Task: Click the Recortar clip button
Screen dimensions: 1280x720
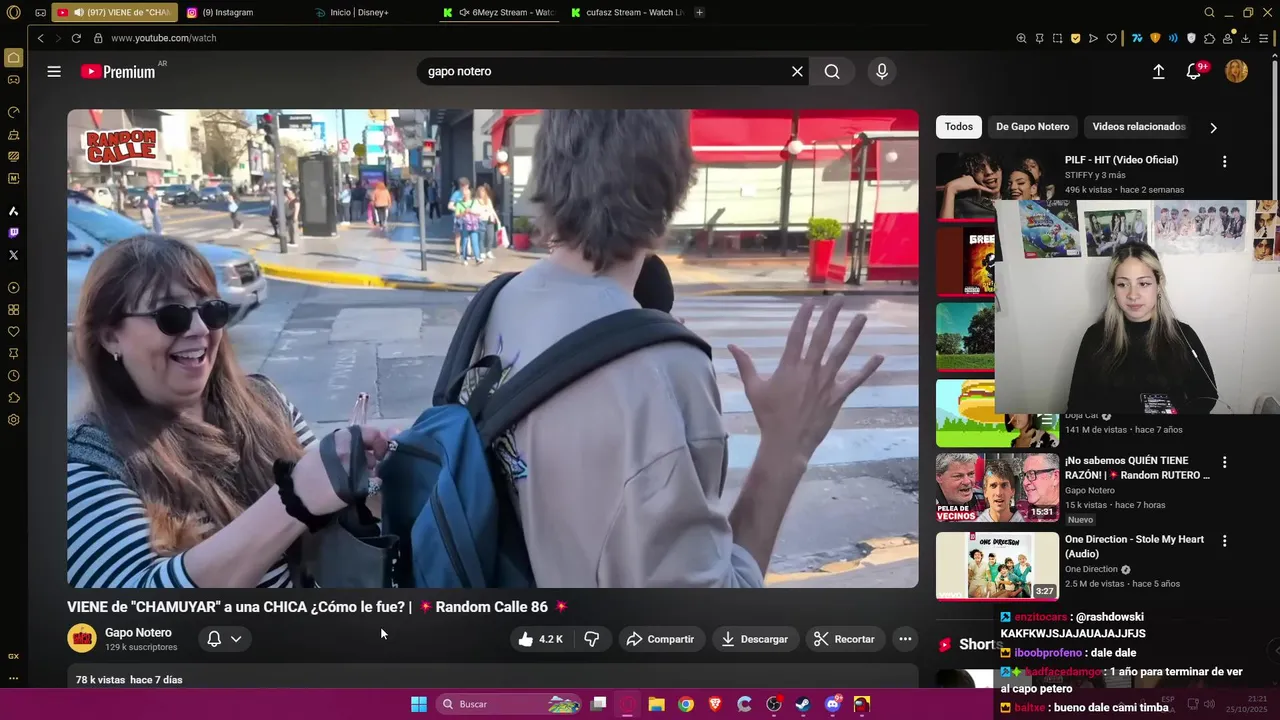Action: point(845,639)
